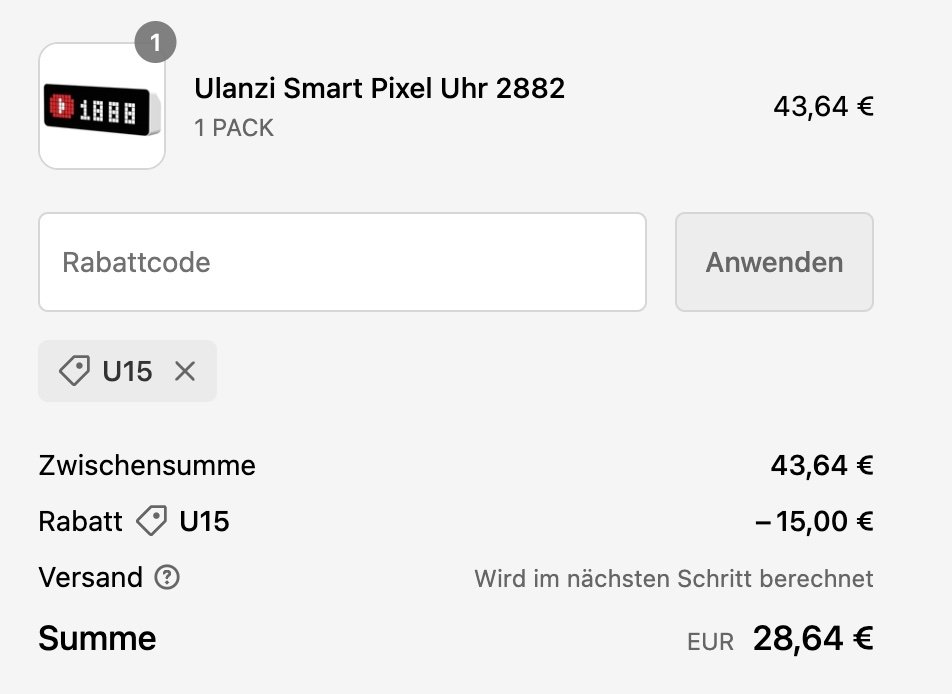Click the Zwischensumme label

147,465
